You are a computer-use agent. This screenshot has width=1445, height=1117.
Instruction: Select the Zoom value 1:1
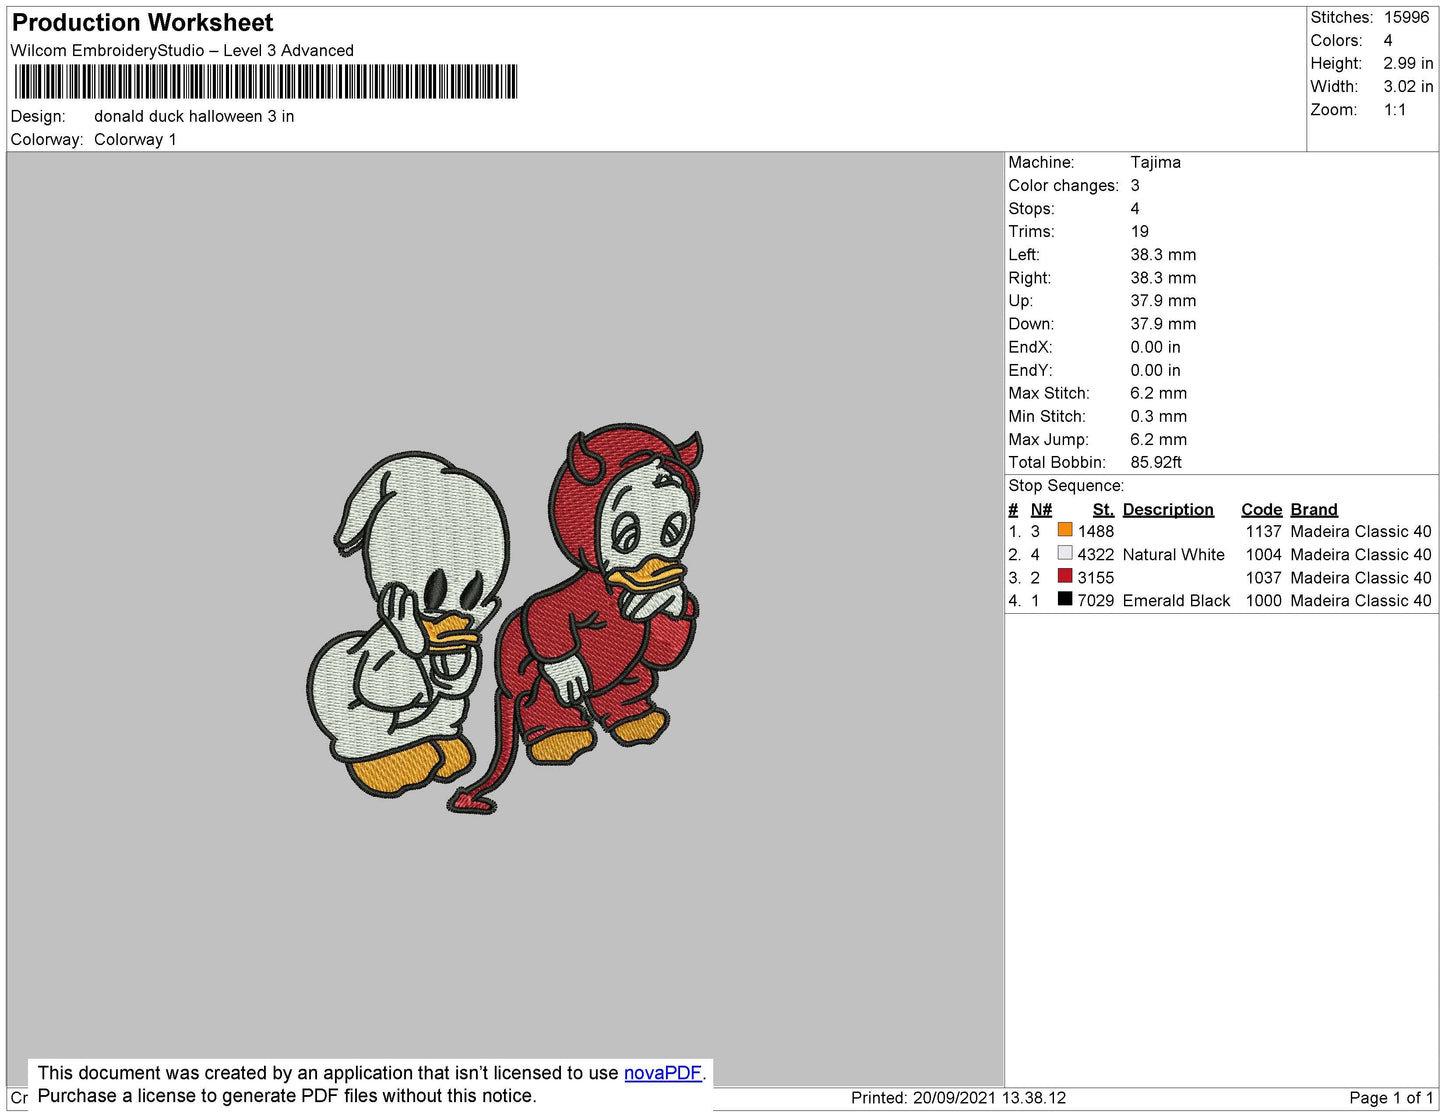click(1395, 110)
